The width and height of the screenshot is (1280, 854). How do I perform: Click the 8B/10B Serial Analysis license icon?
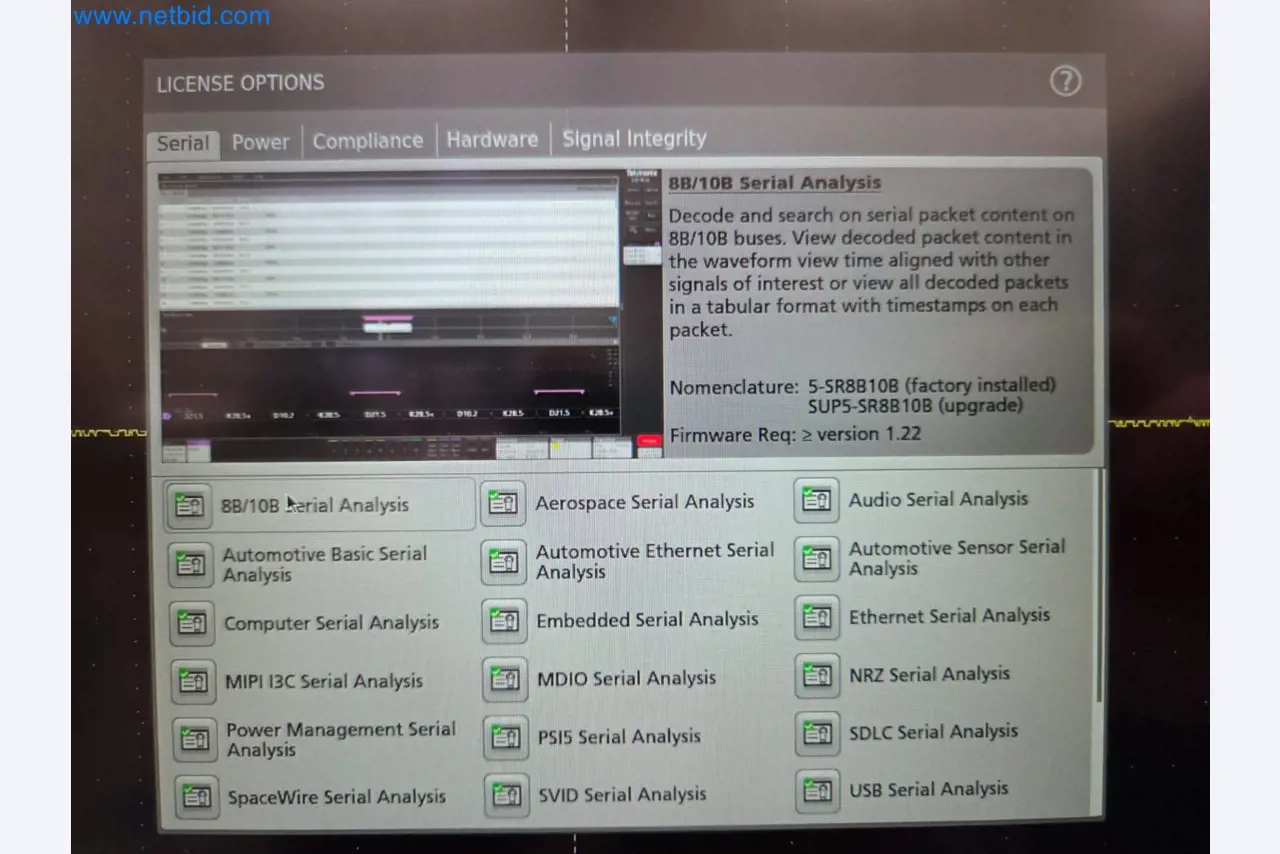[189, 506]
